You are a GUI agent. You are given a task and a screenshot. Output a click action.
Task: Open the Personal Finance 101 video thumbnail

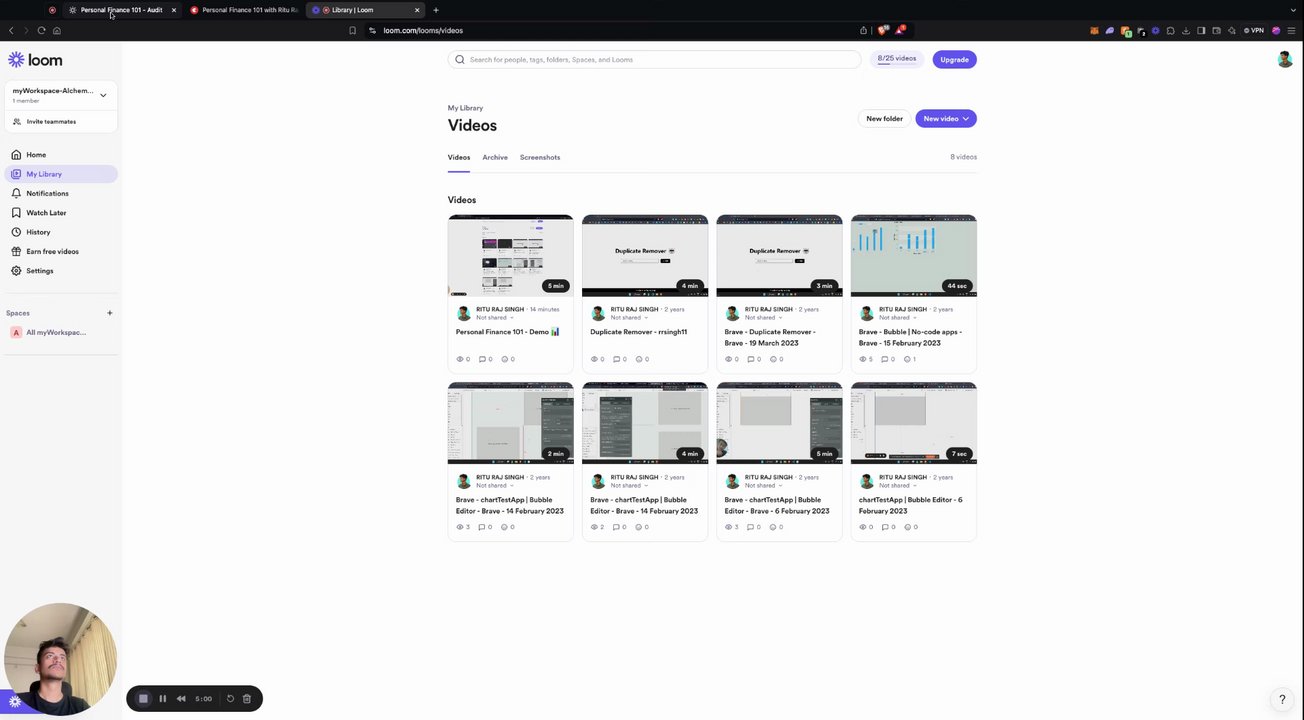511,255
